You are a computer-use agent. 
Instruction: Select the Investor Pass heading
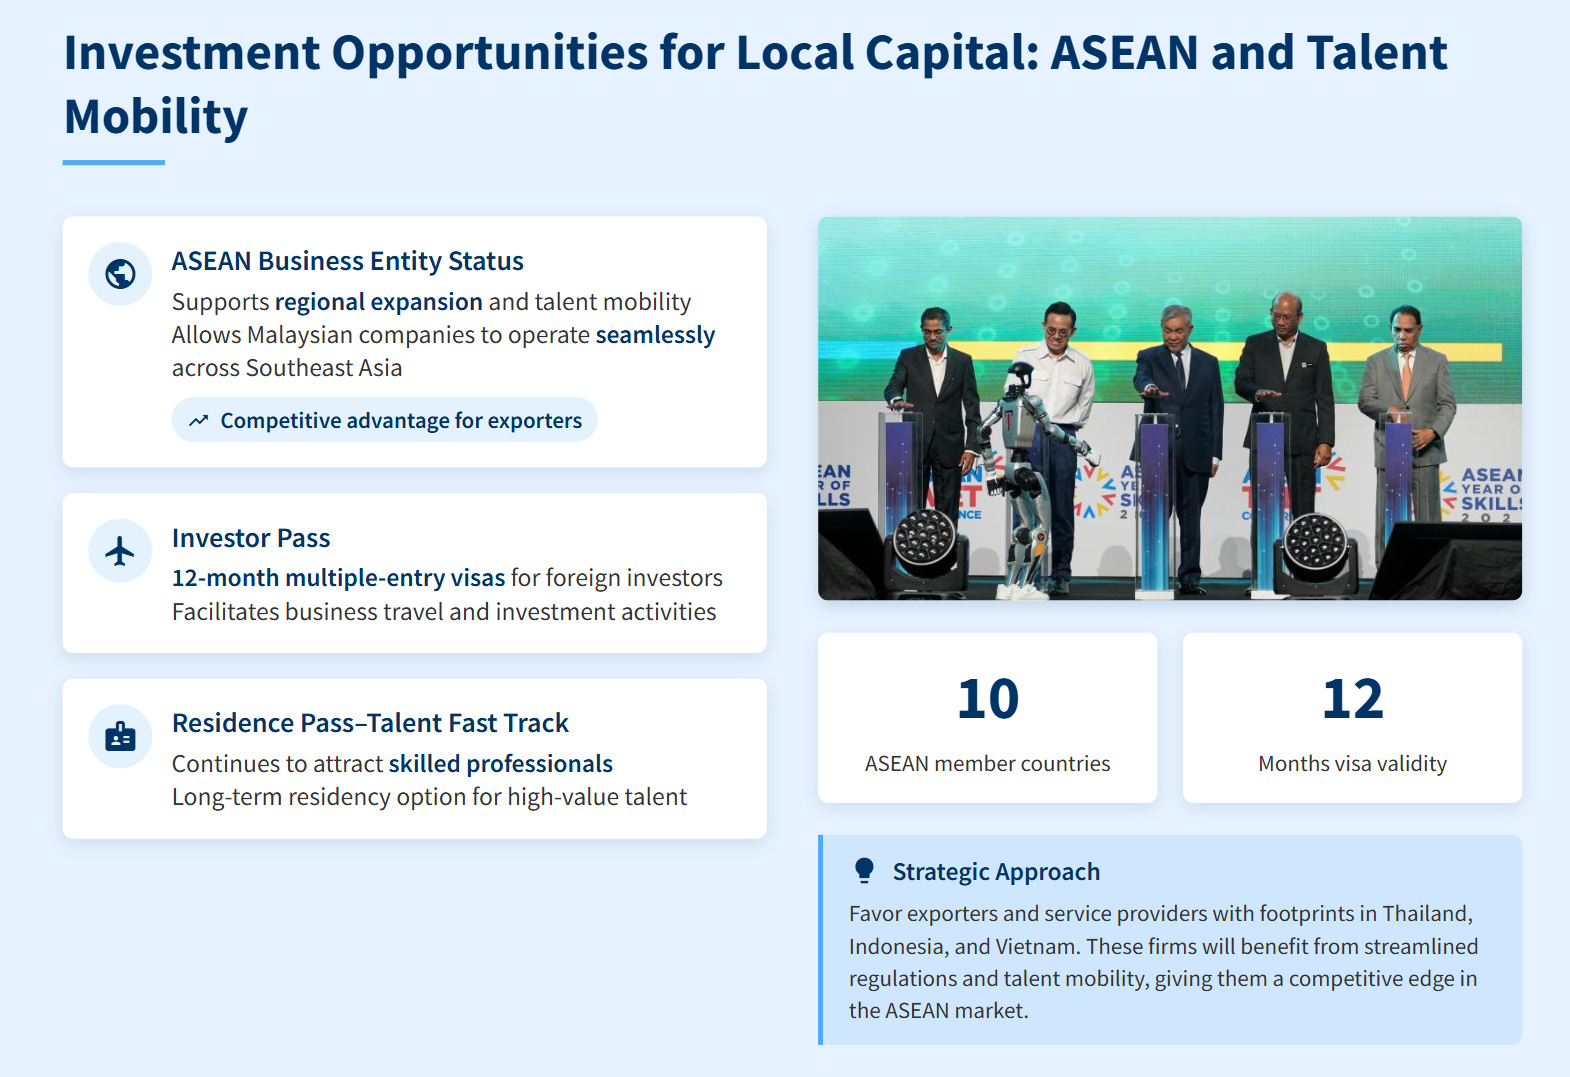pos(251,538)
